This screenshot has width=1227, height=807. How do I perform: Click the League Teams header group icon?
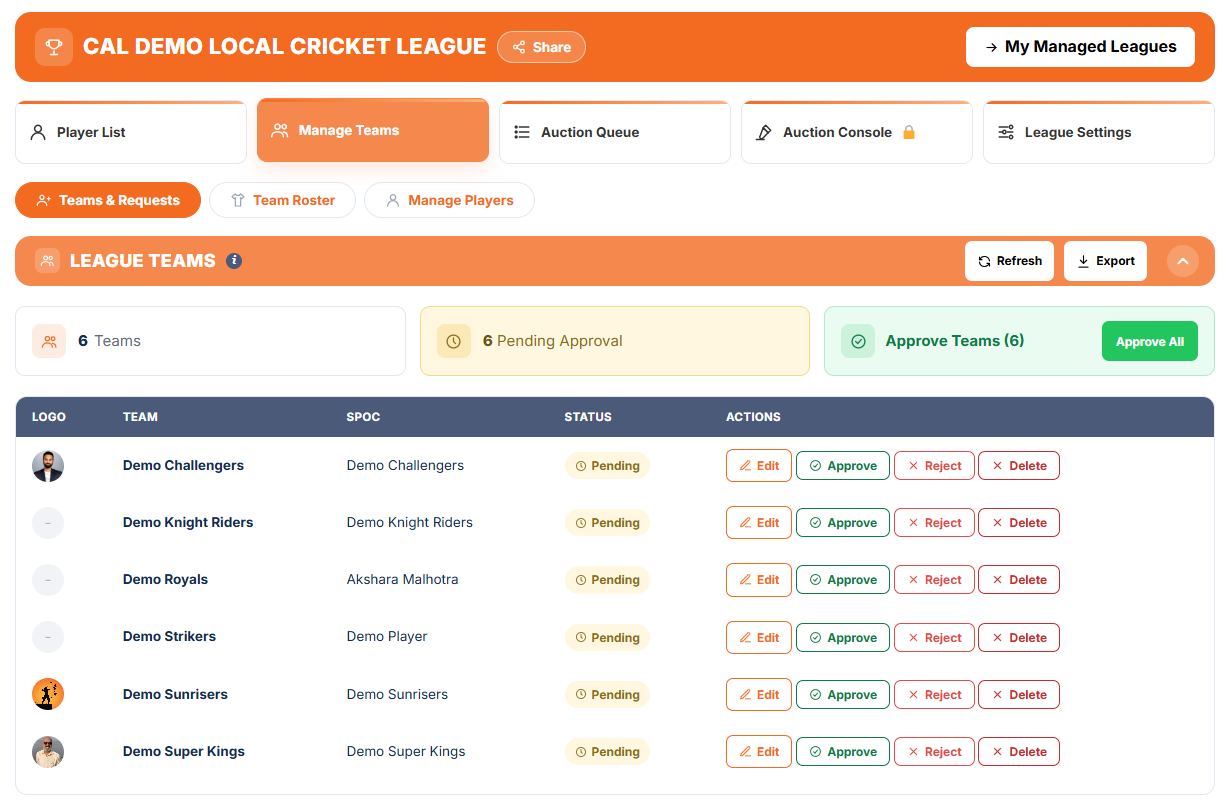point(48,261)
